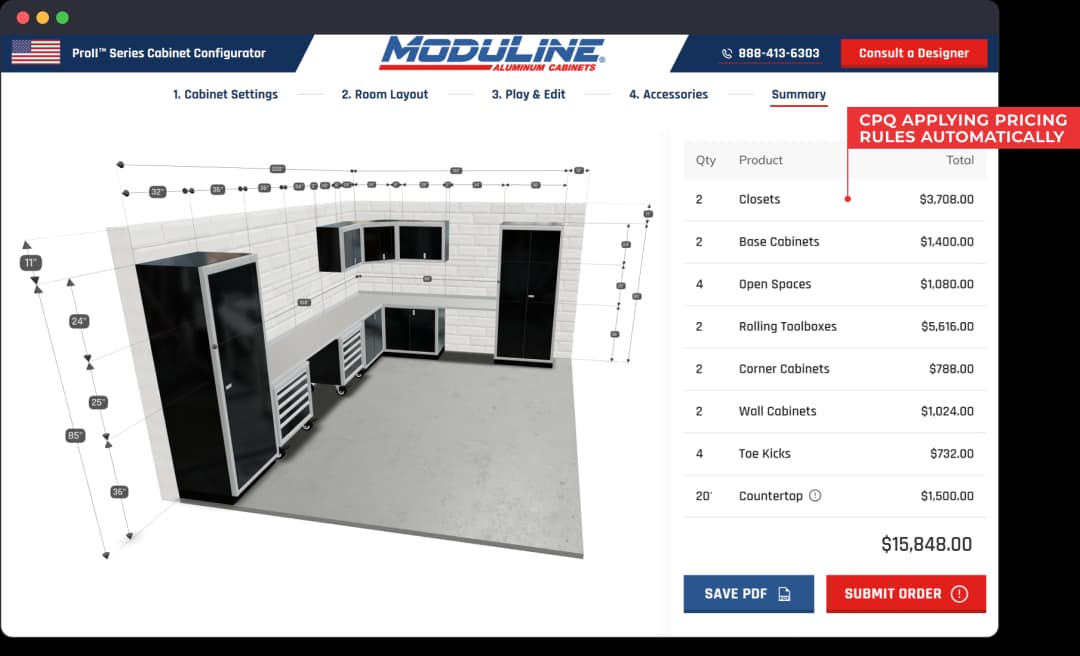Select the Open Spaces product row
This screenshot has height=656, width=1080.
(x=835, y=284)
